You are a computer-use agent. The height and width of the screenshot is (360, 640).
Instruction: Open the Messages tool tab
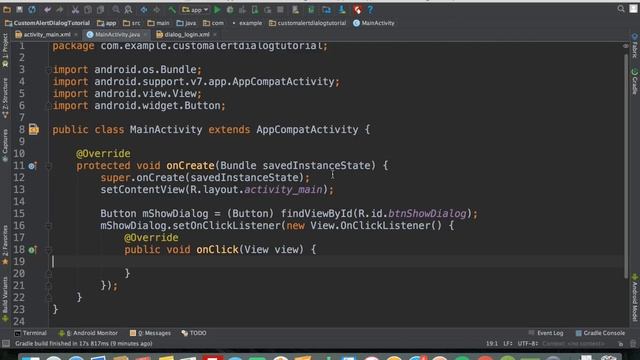150,333
